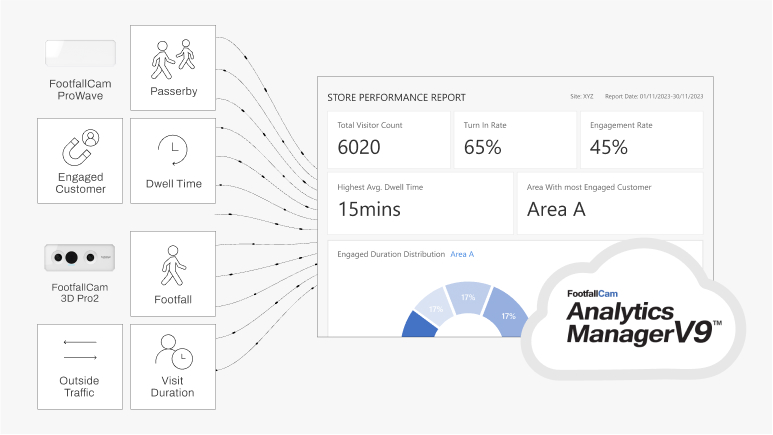Click the Outside Traffic label text

tap(79, 387)
